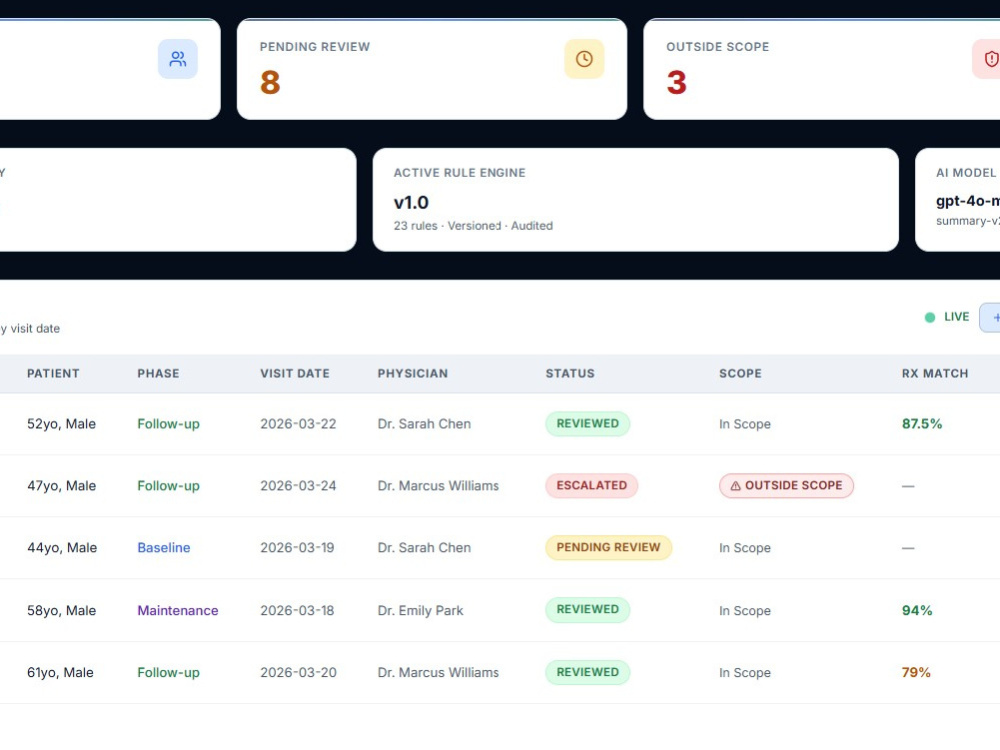Image resolution: width=1000 pixels, height=750 pixels.
Task: Click Baseline phase link
Action: coord(164,548)
